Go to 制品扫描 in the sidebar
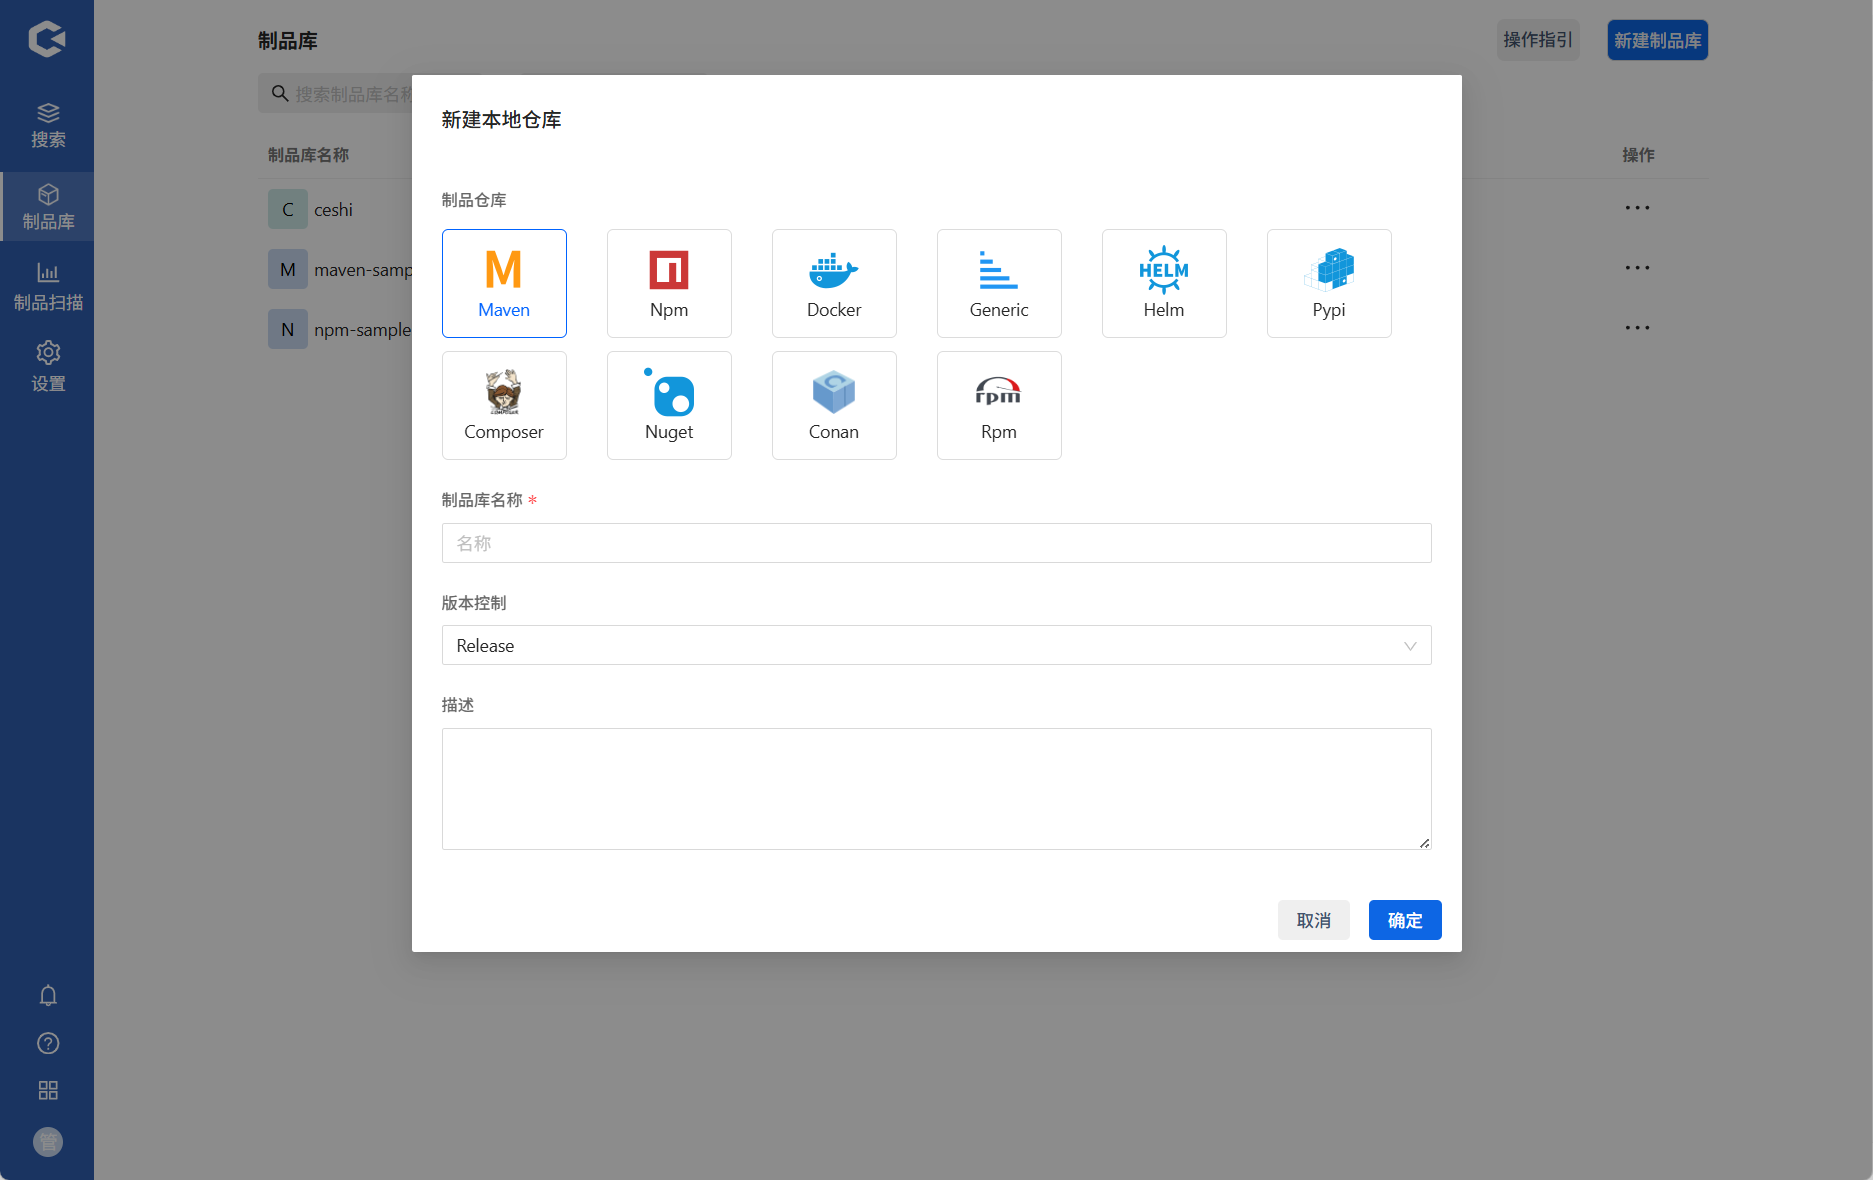 47,287
